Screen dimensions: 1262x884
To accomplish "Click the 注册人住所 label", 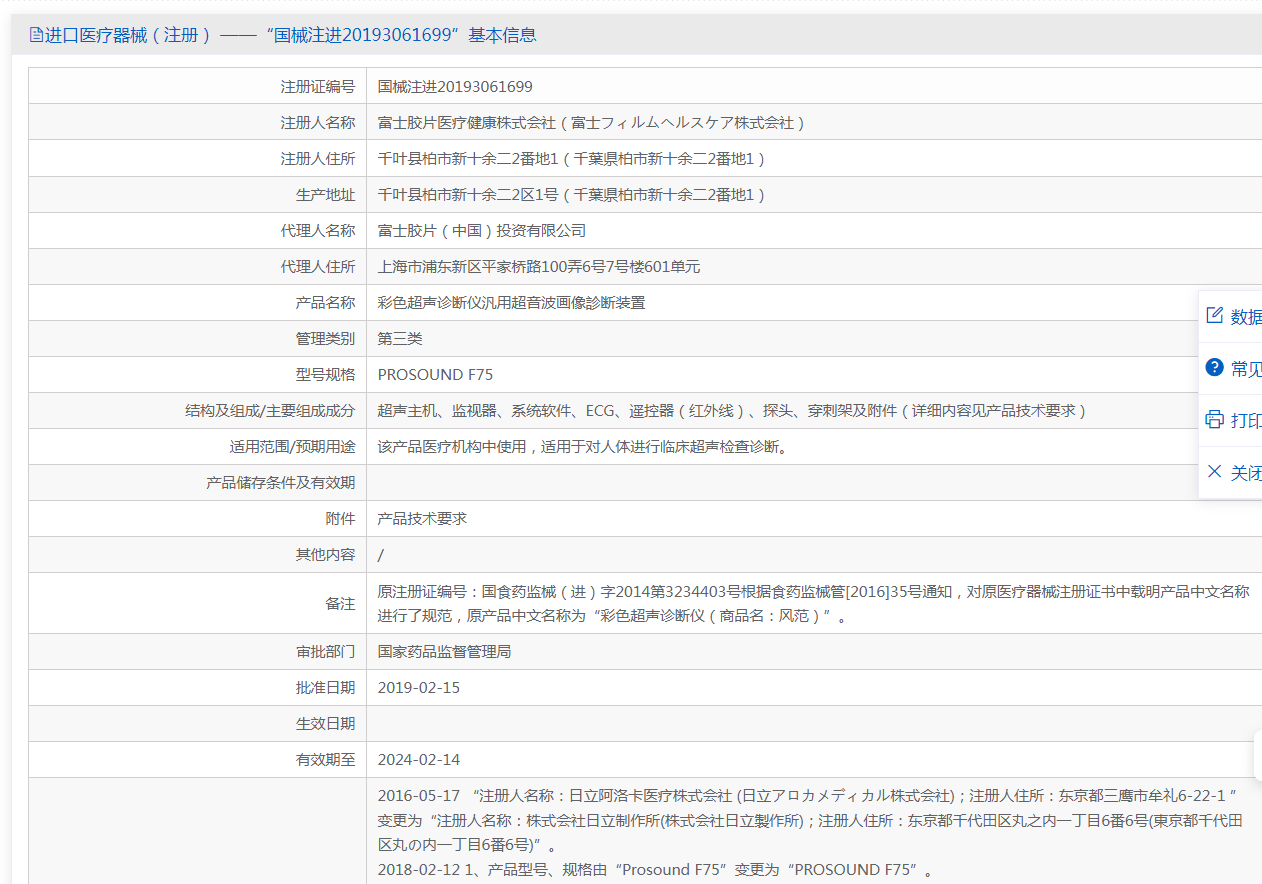I will (x=317, y=159).
